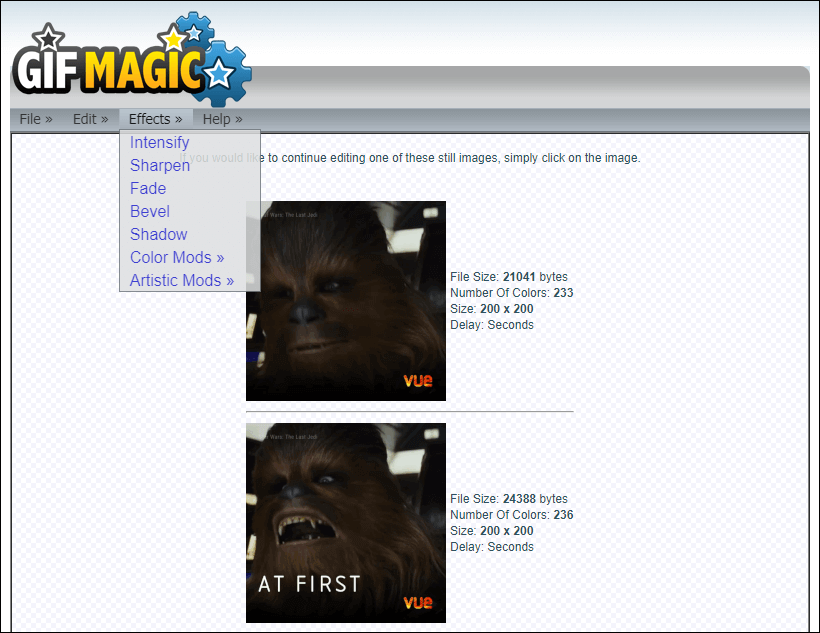
Task: Open the Help menu
Action: click(223, 119)
